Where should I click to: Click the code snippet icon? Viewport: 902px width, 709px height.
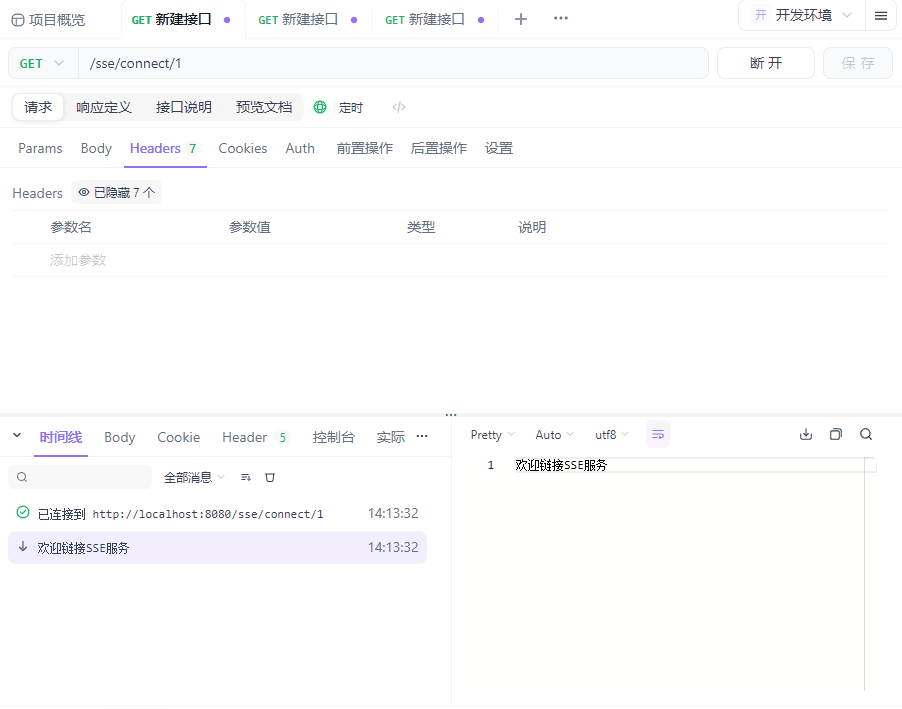[x=399, y=107]
